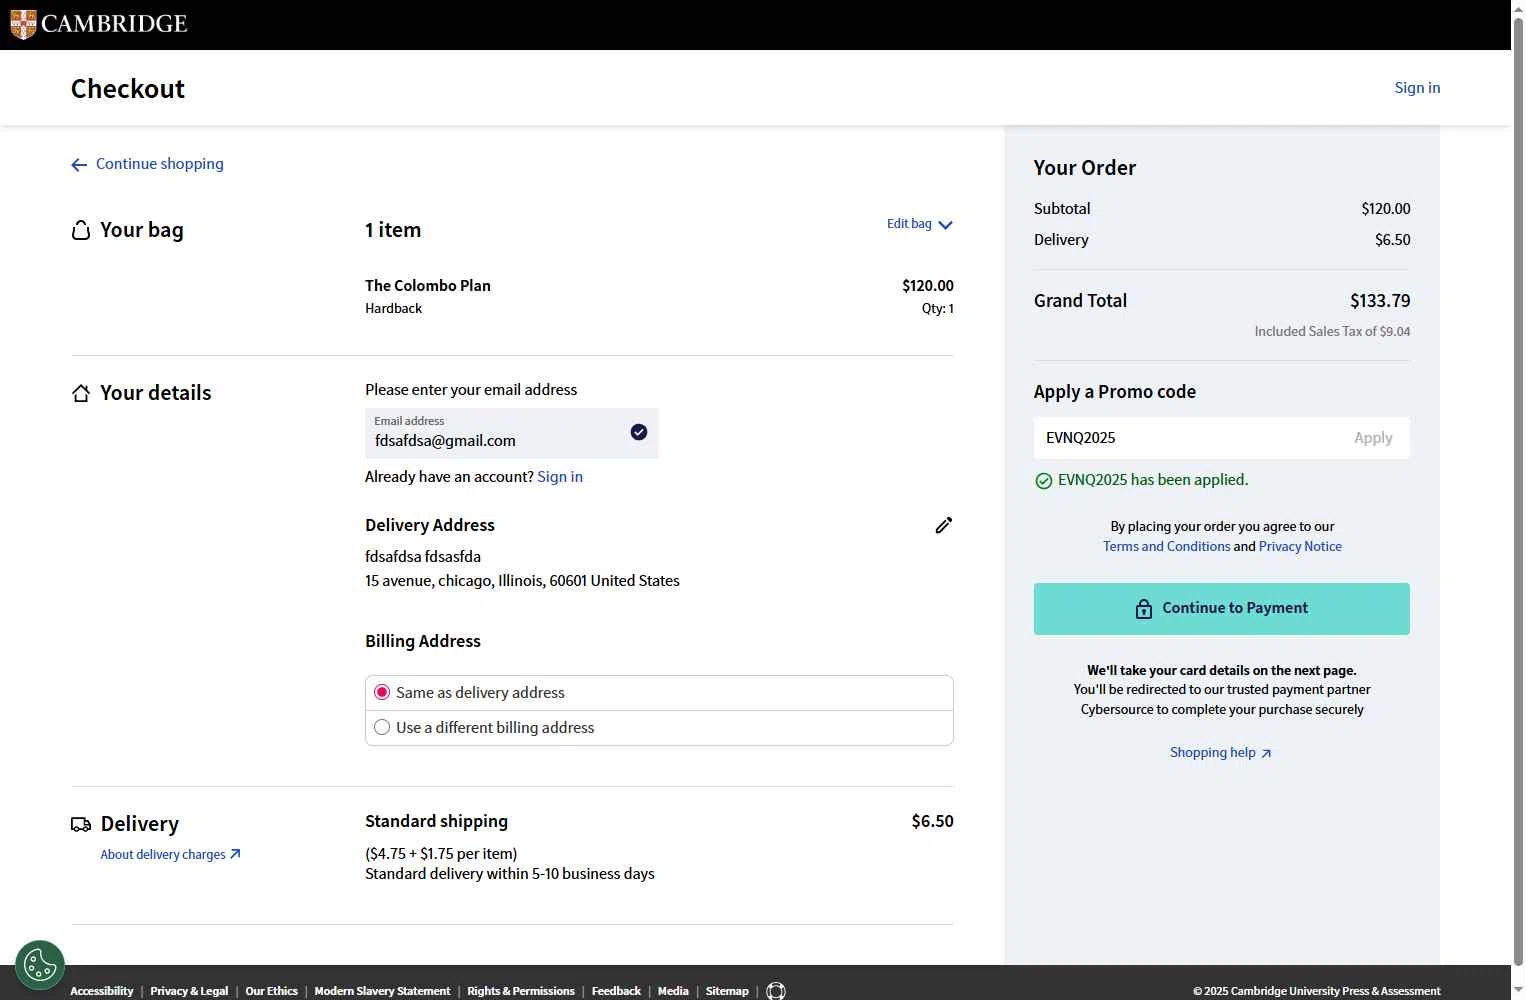The height and width of the screenshot is (1000, 1526).
Task: Click 'EVNQ2025 has been applied.' message
Action: [x=1153, y=480]
